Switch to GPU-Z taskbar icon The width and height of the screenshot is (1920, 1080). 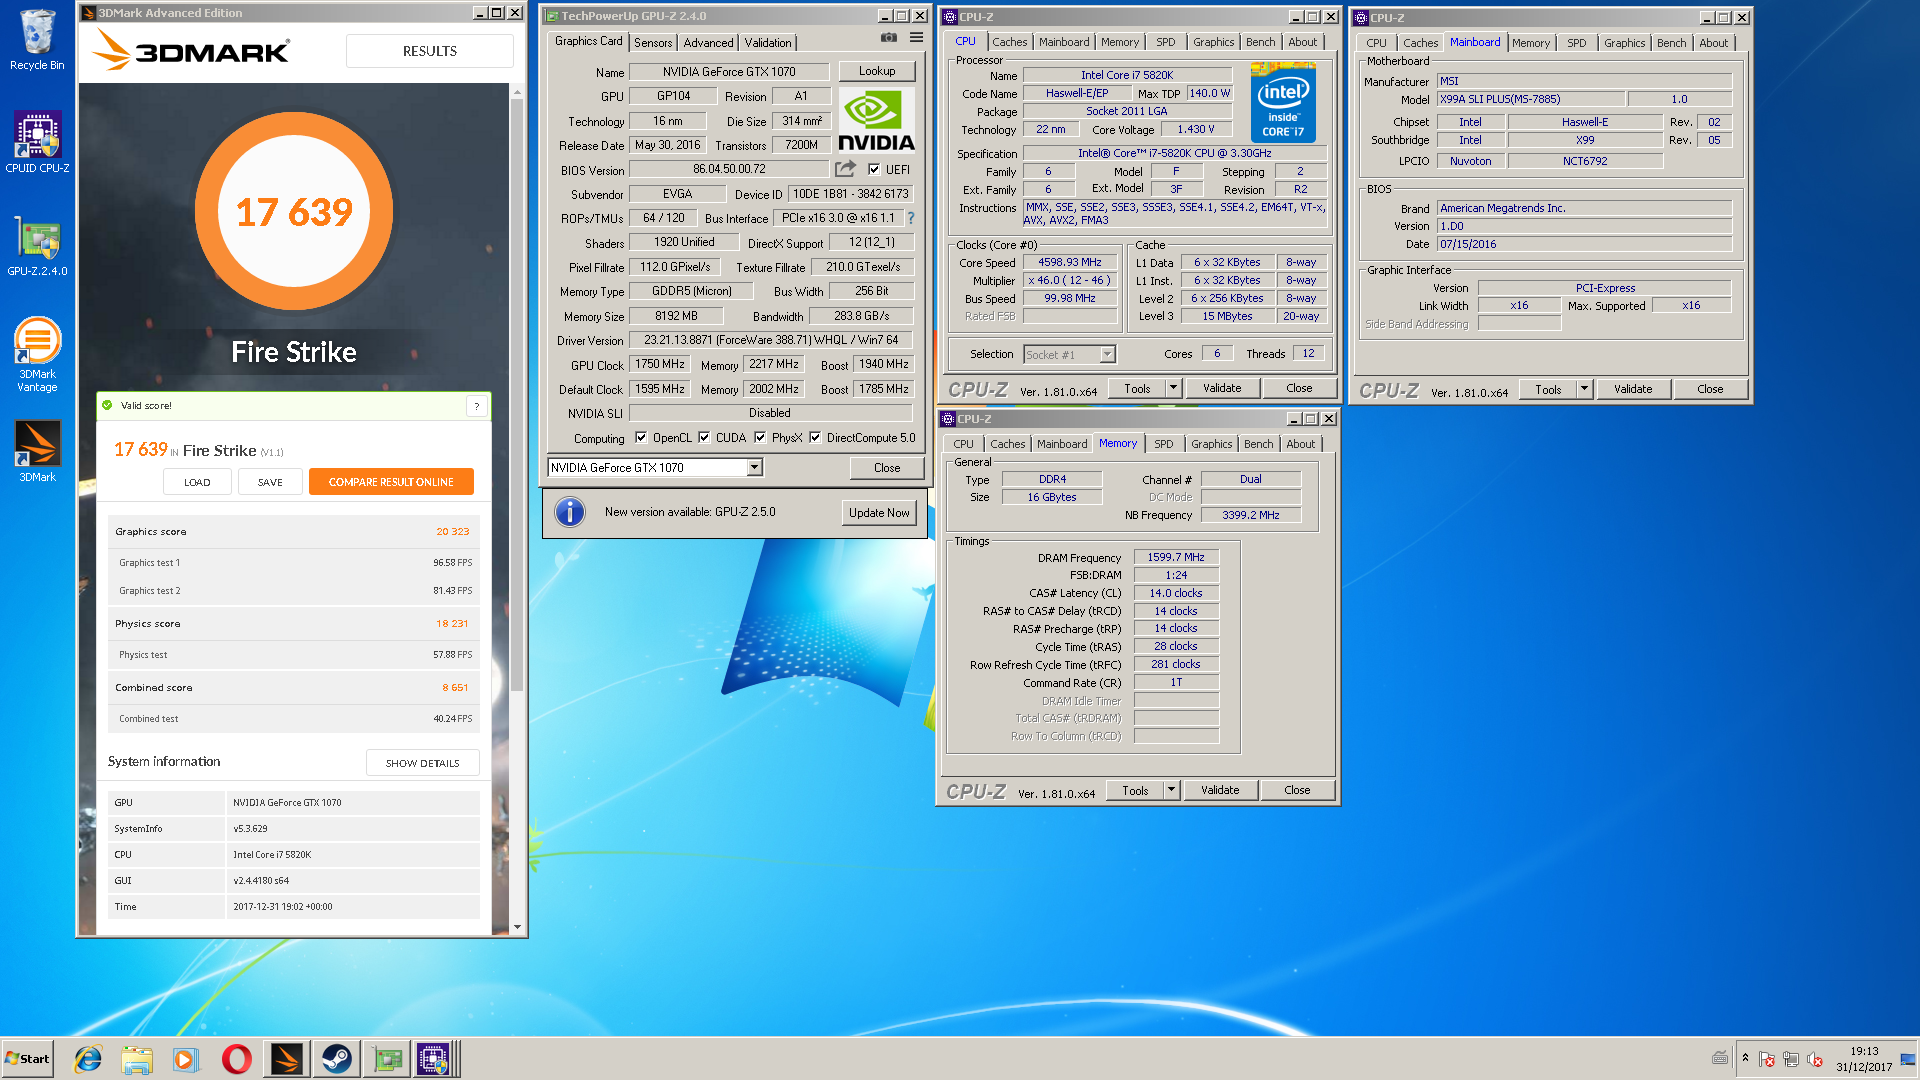387,1059
